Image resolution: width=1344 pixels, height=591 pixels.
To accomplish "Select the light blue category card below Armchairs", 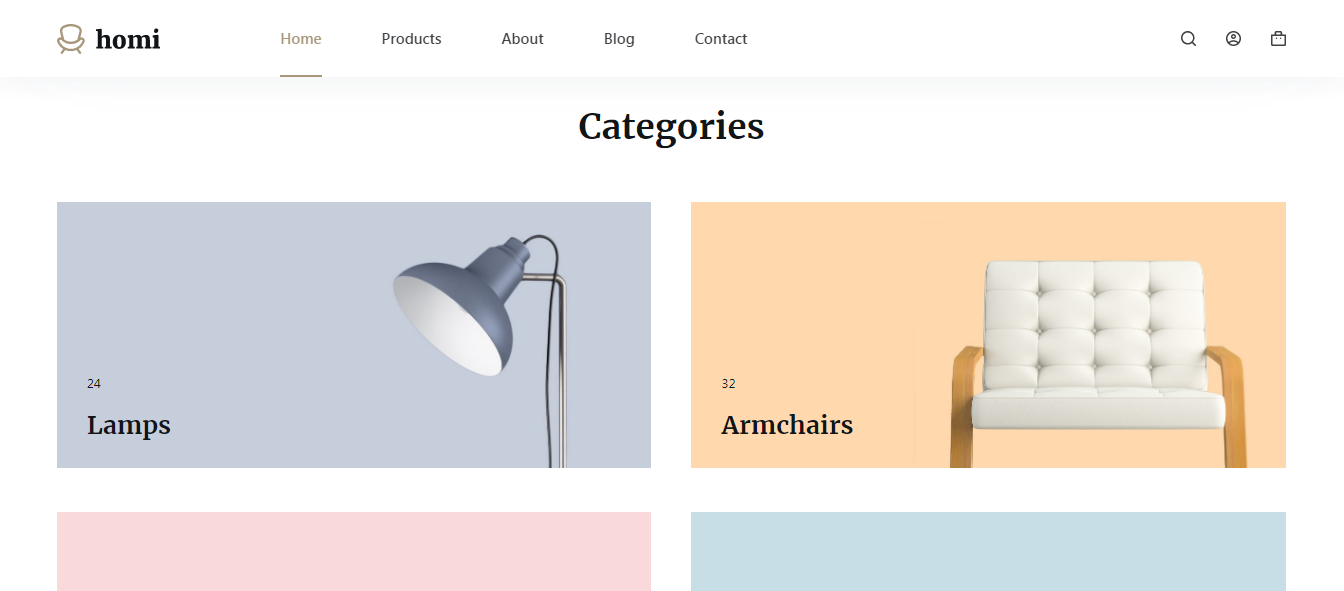I will click(988, 551).
